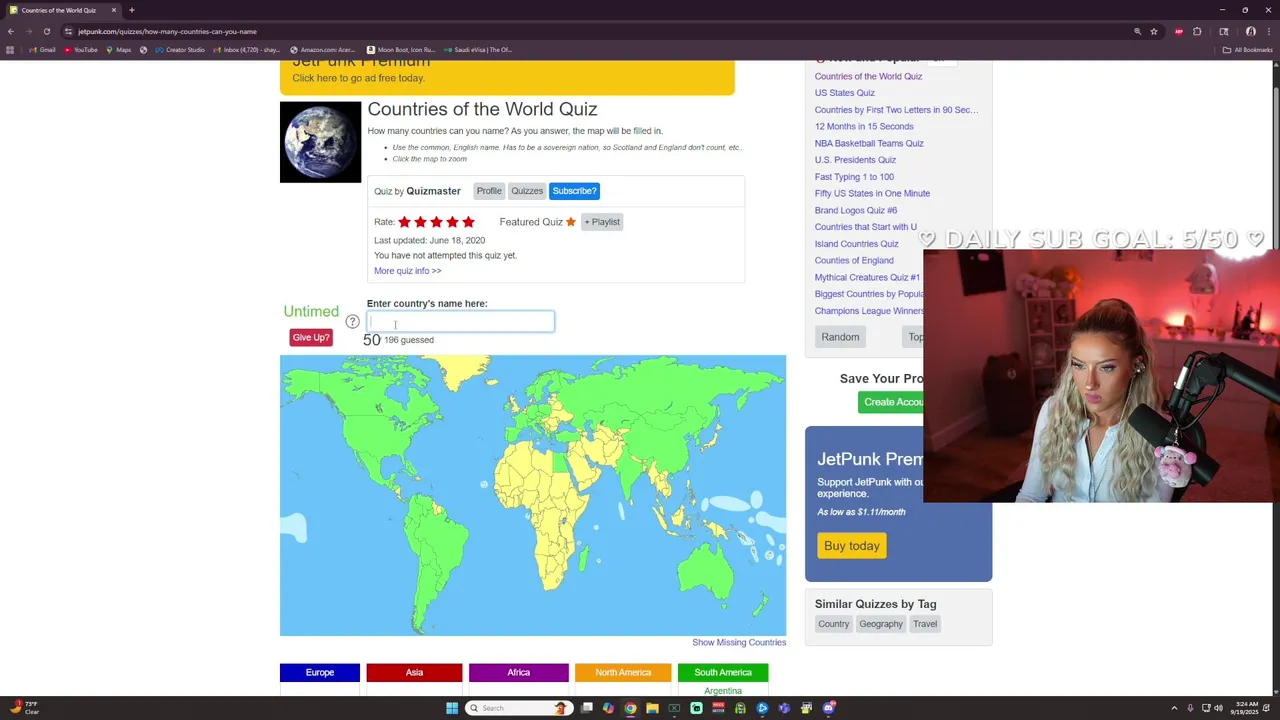Click Show Missing Countries link

(739, 643)
